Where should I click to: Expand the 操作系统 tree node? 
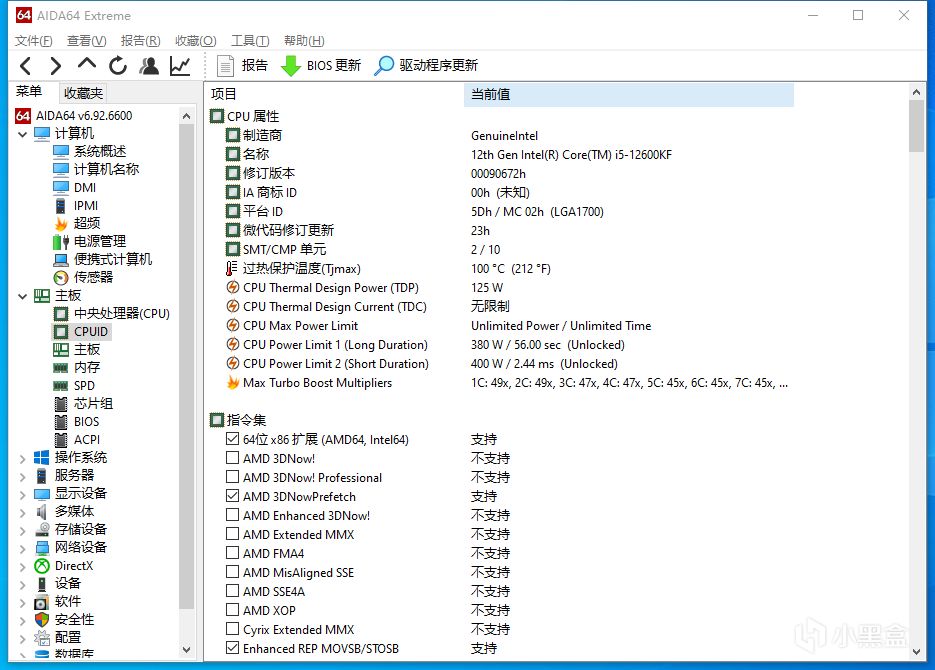[x=23, y=458]
